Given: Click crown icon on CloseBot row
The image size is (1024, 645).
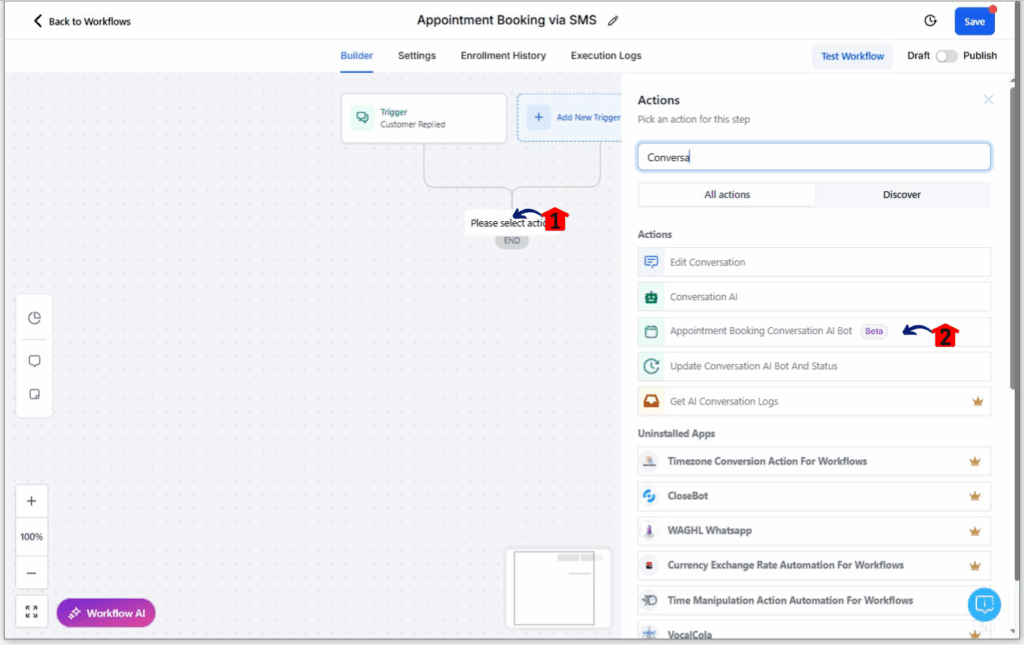Looking at the screenshot, I should (x=975, y=496).
